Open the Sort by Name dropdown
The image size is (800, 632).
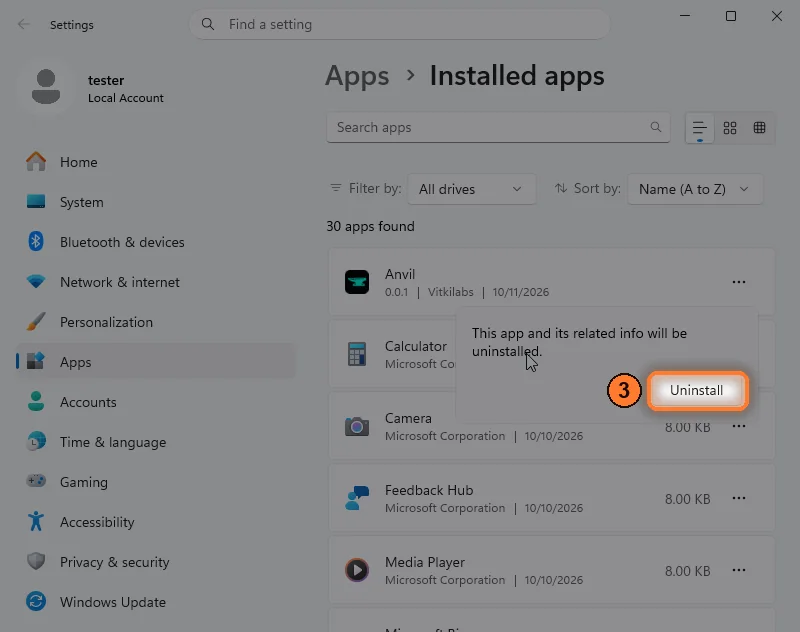click(x=695, y=189)
